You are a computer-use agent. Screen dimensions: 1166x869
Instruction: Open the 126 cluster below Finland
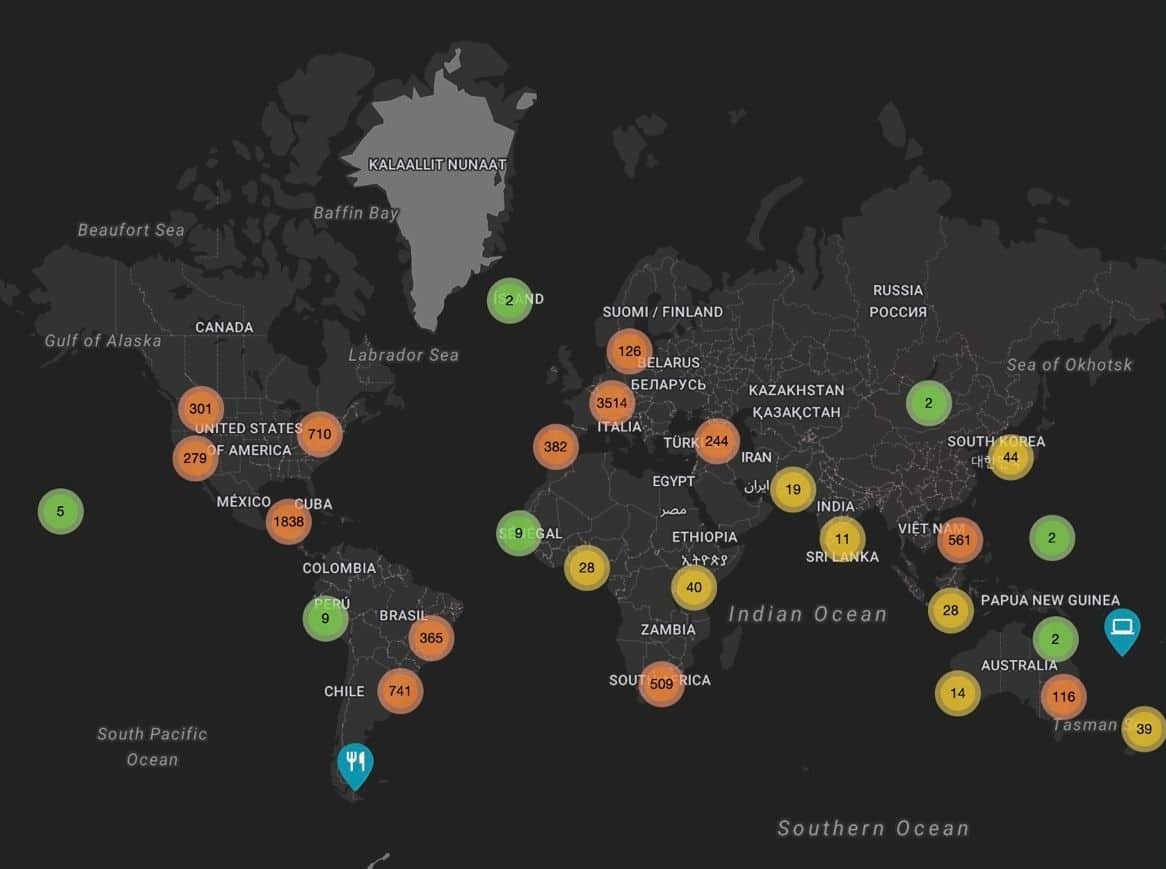tap(629, 351)
